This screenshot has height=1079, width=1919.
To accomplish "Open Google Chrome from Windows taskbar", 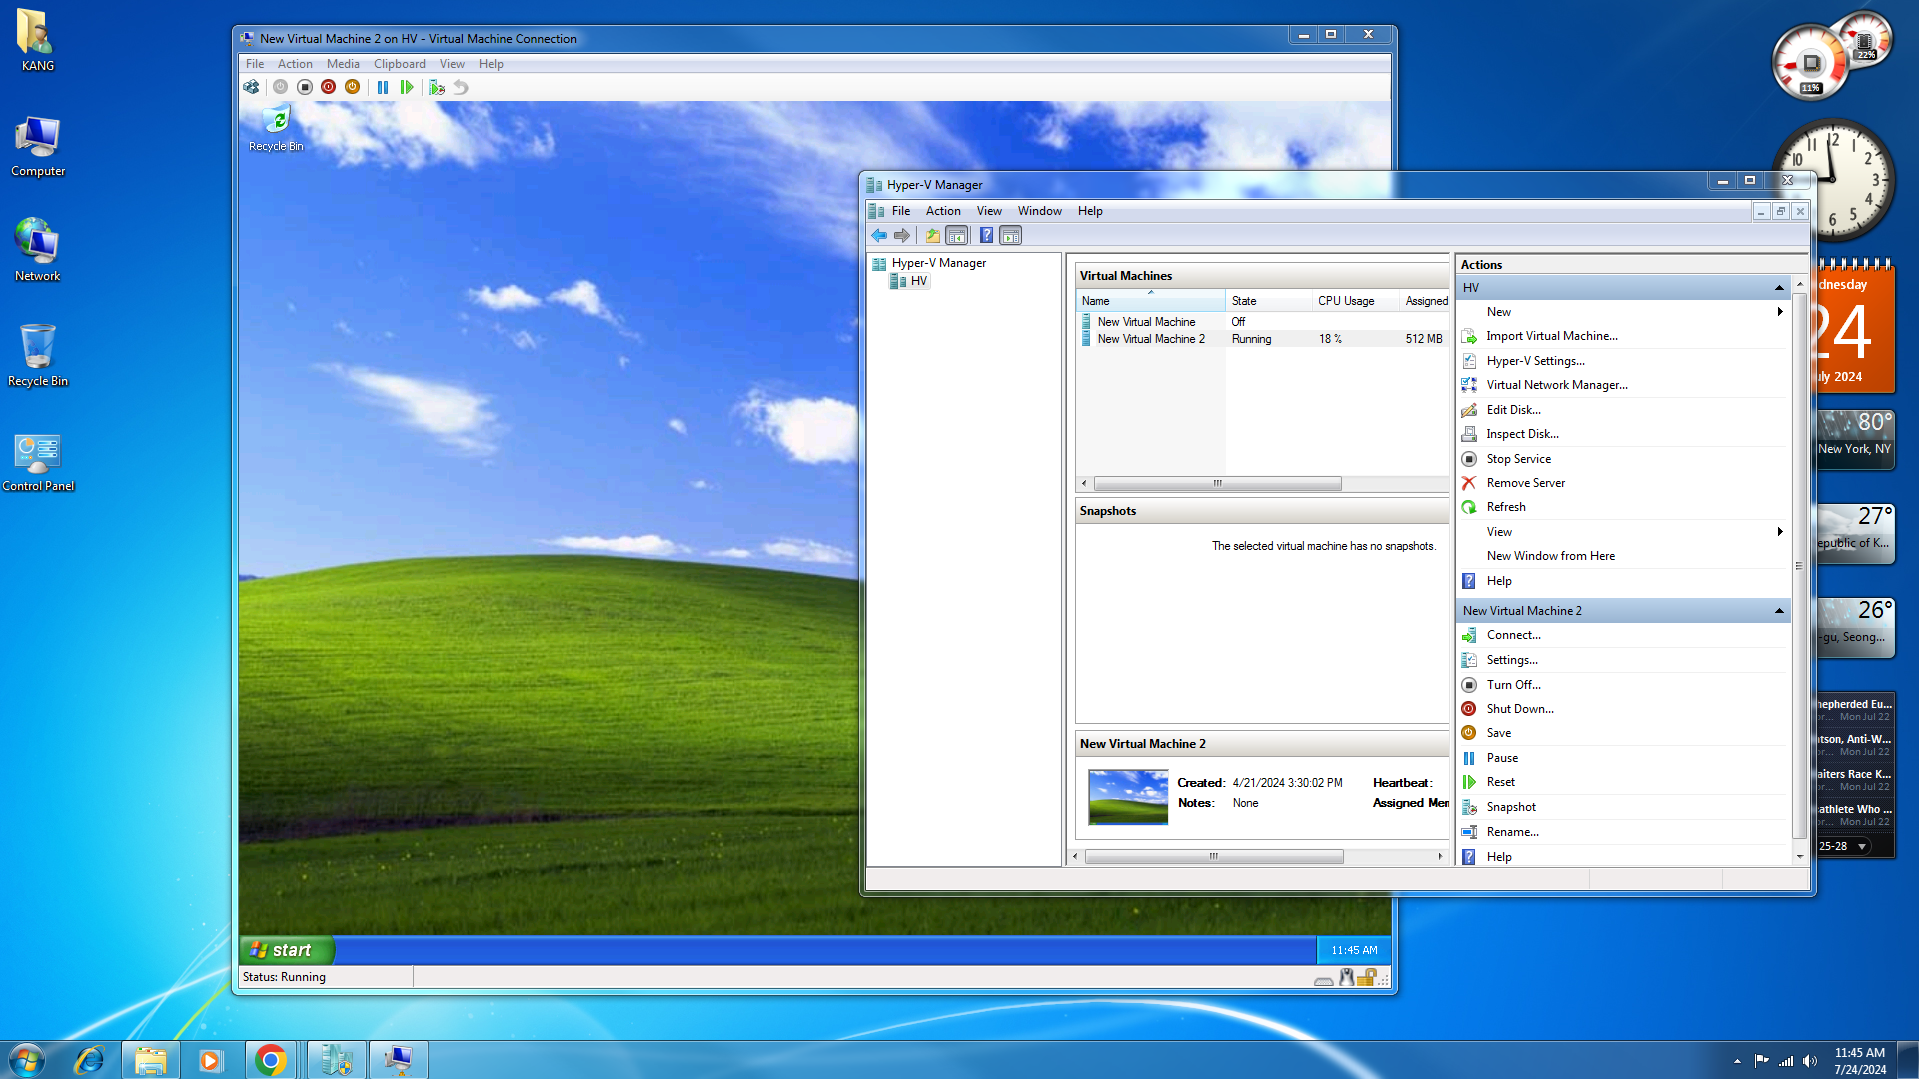I will coord(270,1060).
